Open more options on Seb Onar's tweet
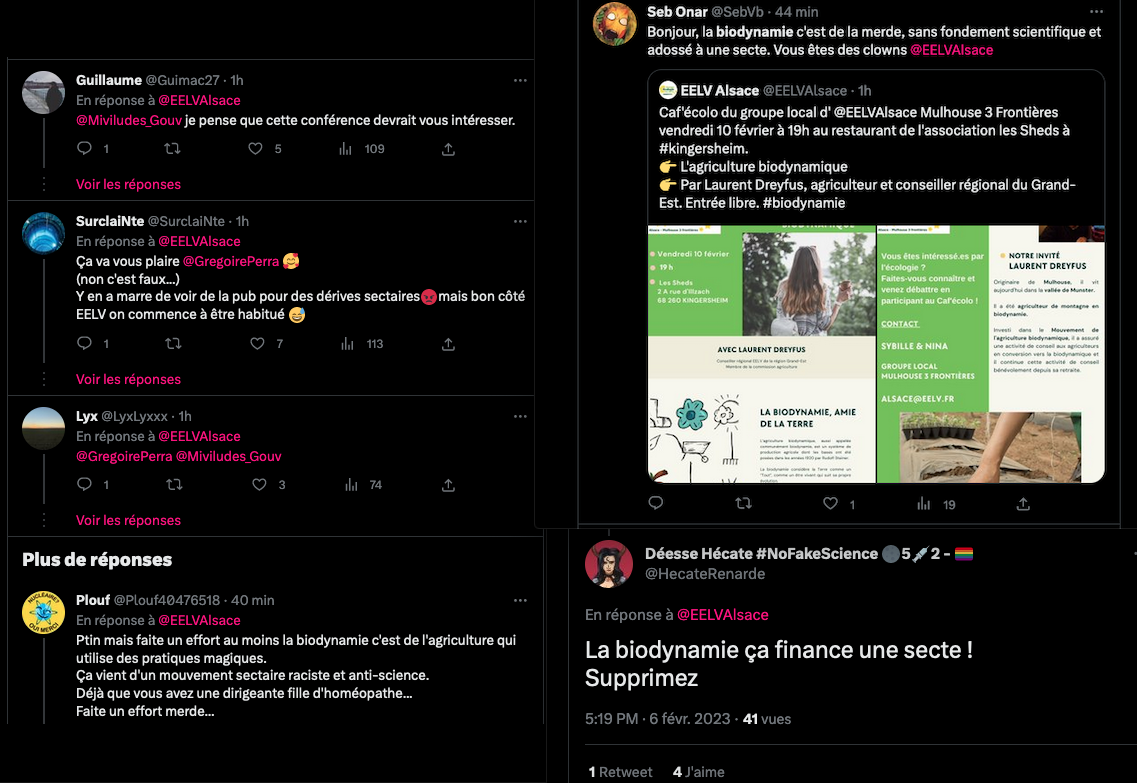Screen dimensions: 1137x783 1096,12
